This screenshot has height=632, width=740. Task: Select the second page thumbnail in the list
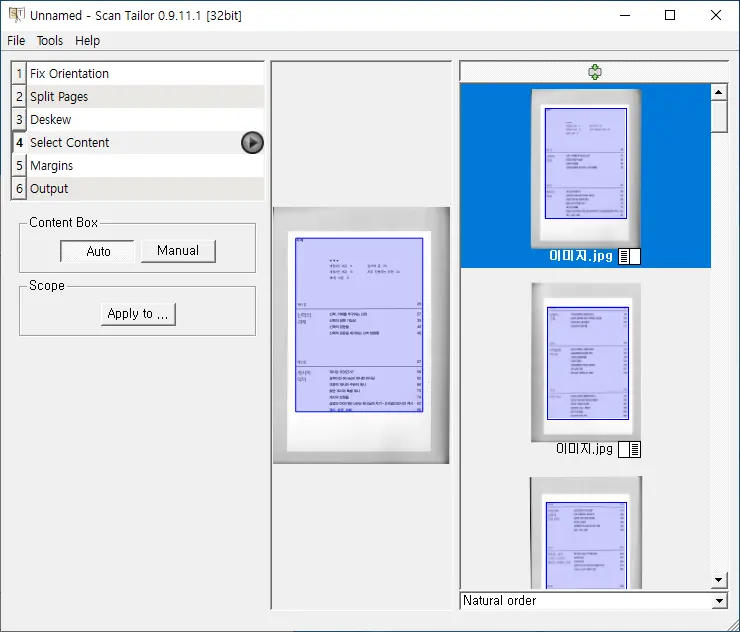point(586,362)
